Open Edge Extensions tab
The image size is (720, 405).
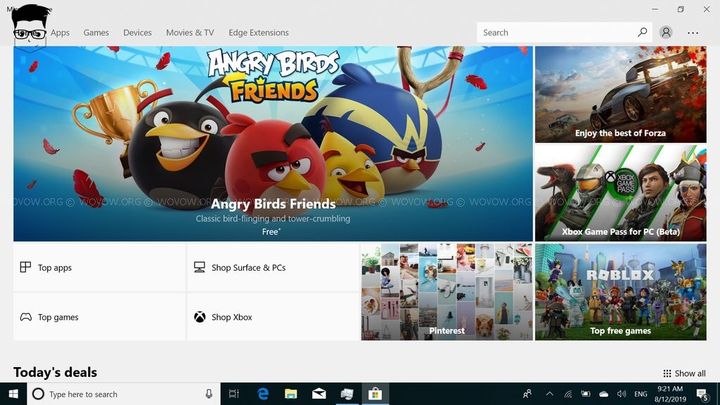point(259,33)
